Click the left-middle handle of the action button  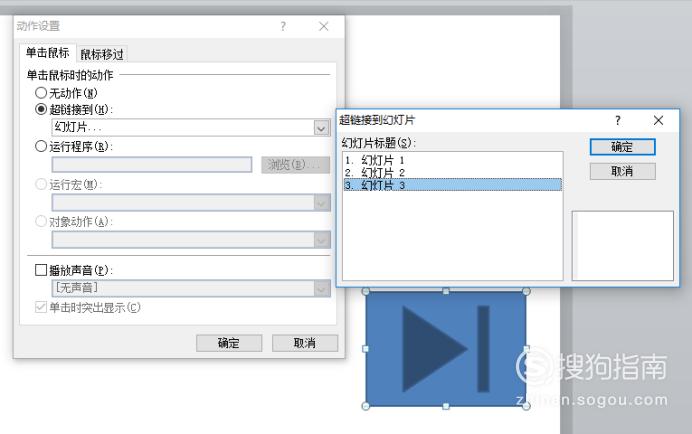click(x=365, y=349)
